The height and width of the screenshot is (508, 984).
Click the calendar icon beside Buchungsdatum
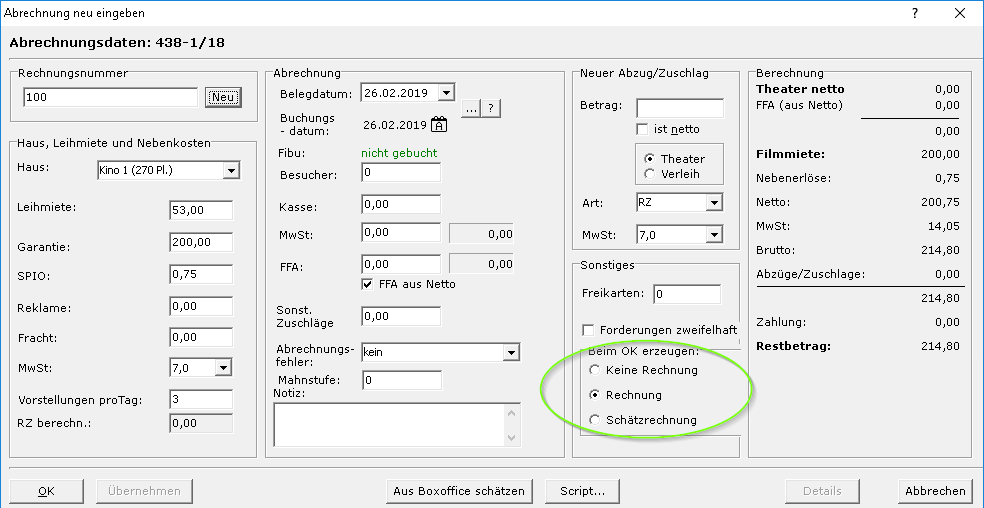(x=438, y=125)
